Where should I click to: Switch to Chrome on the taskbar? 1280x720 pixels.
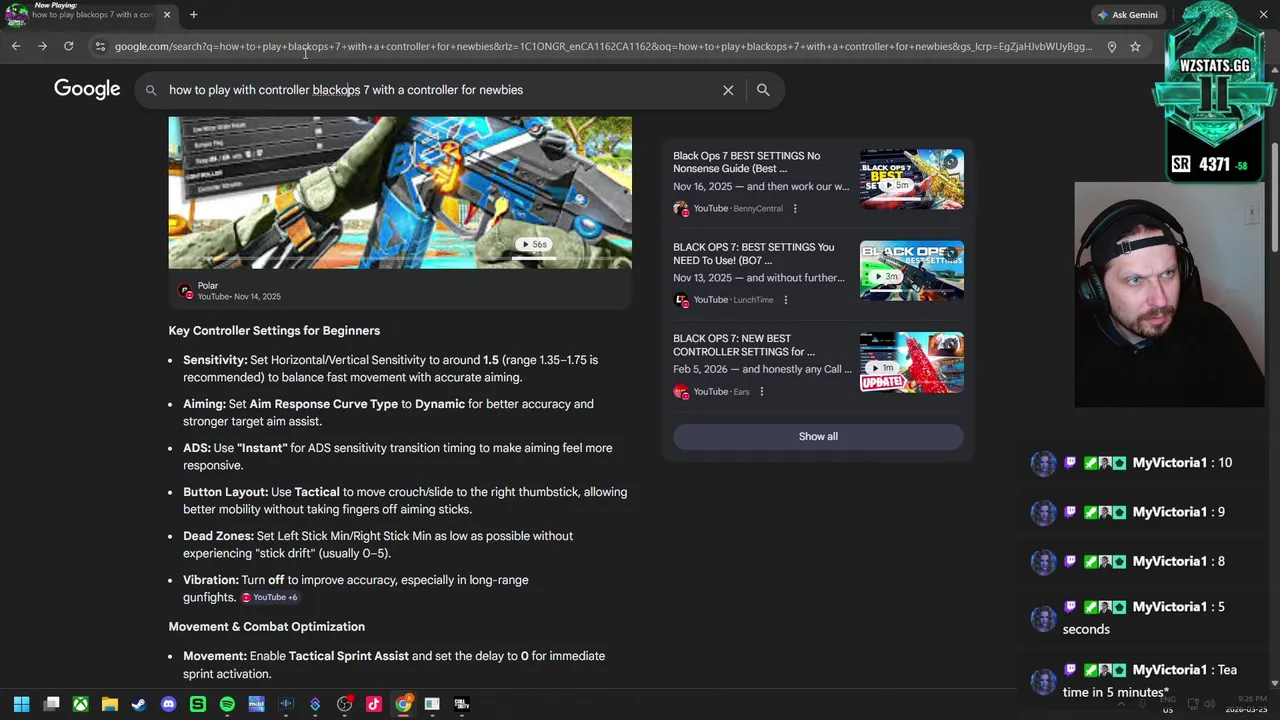pyautogui.click(x=403, y=704)
